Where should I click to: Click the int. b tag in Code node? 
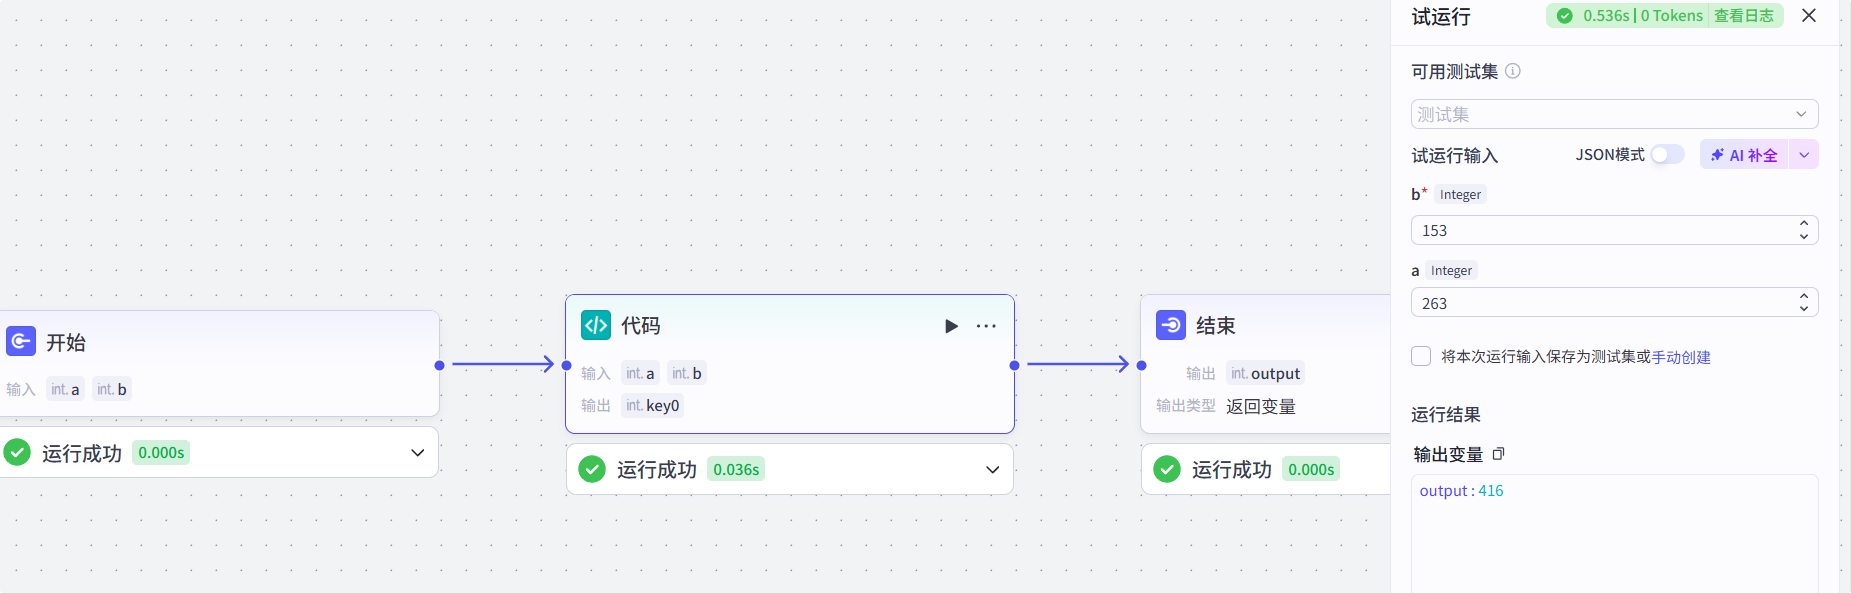coord(687,373)
